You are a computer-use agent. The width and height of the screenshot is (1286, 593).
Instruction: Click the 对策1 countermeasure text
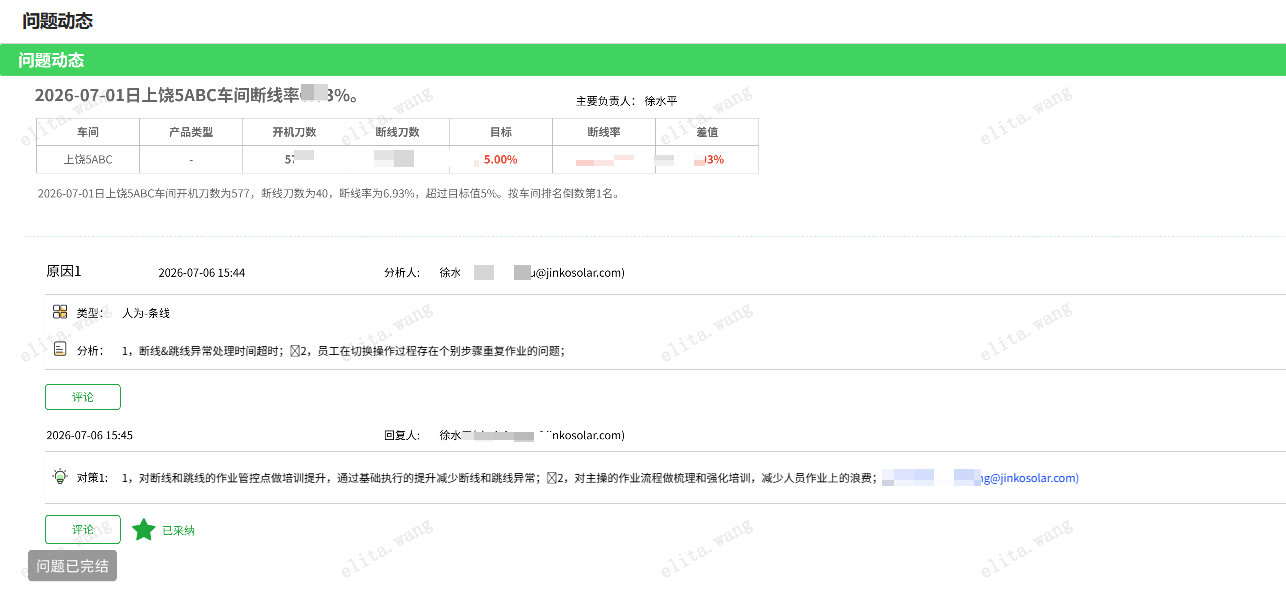click(499, 478)
